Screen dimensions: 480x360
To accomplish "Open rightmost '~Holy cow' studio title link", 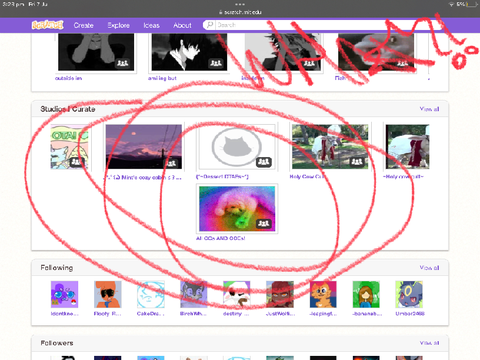I will pyautogui.click(x=403, y=177).
